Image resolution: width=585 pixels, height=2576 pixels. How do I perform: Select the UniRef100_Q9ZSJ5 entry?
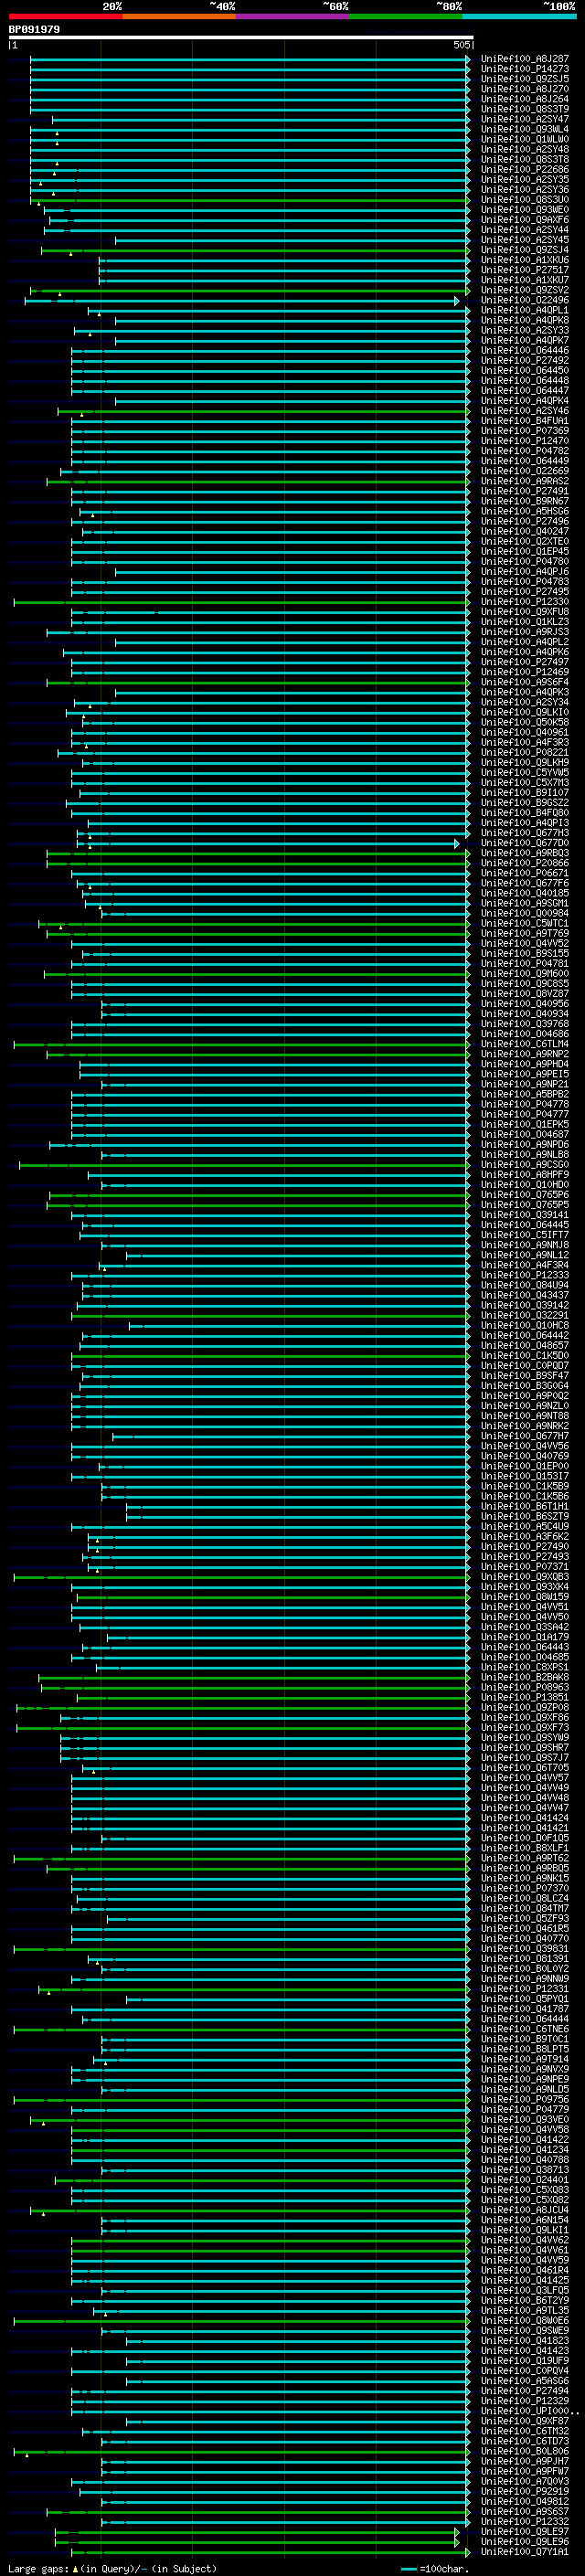525,79
